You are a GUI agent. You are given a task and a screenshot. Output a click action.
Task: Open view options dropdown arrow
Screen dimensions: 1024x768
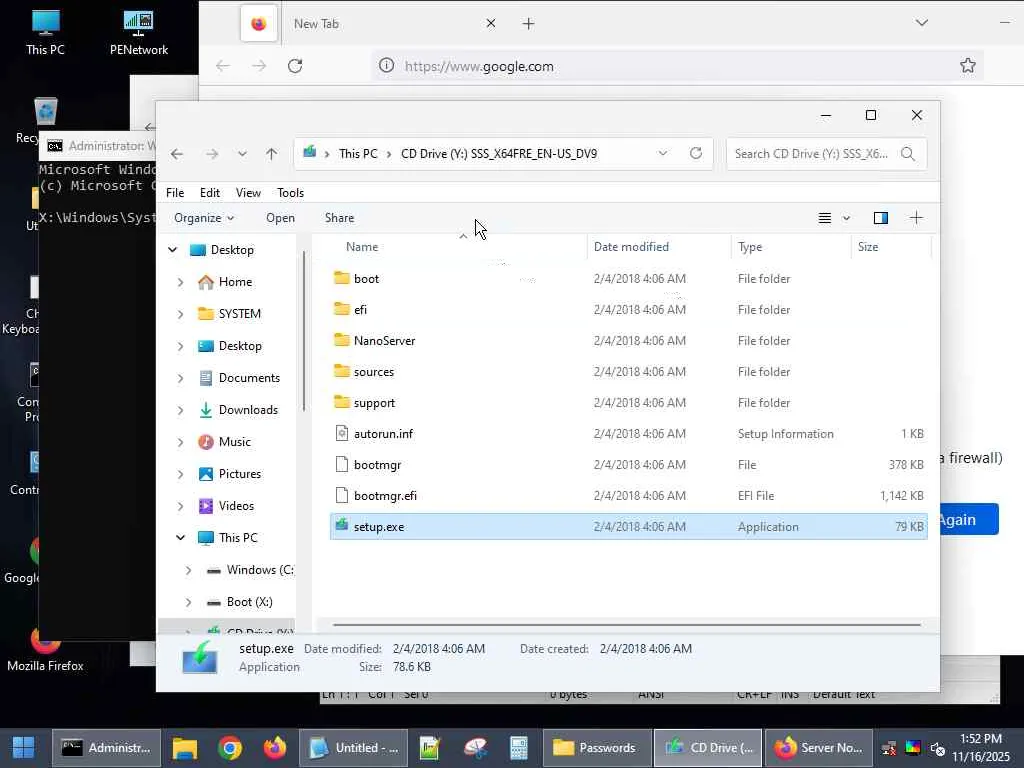coord(846,218)
